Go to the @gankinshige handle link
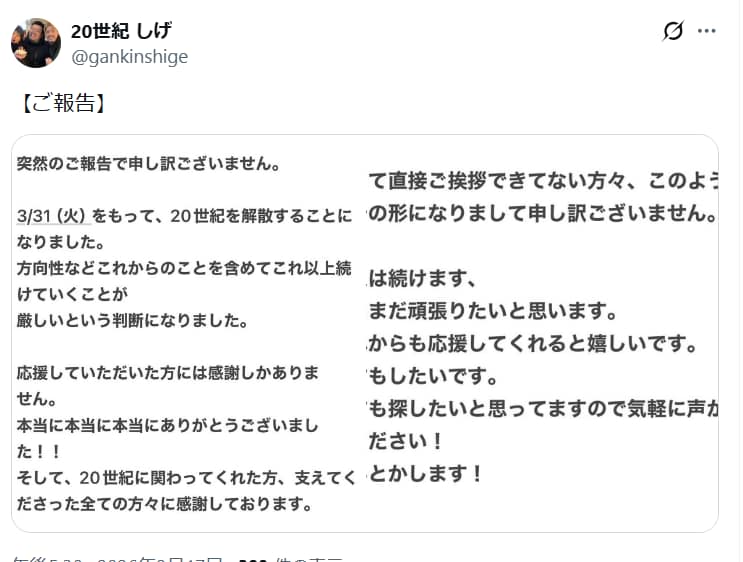The width and height of the screenshot is (743, 562). point(129,57)
